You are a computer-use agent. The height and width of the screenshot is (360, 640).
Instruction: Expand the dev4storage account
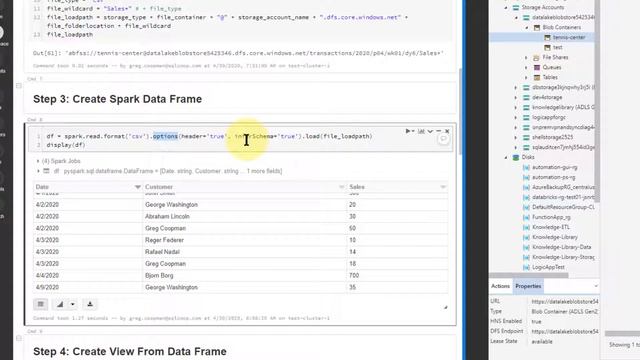pos(516,98)
